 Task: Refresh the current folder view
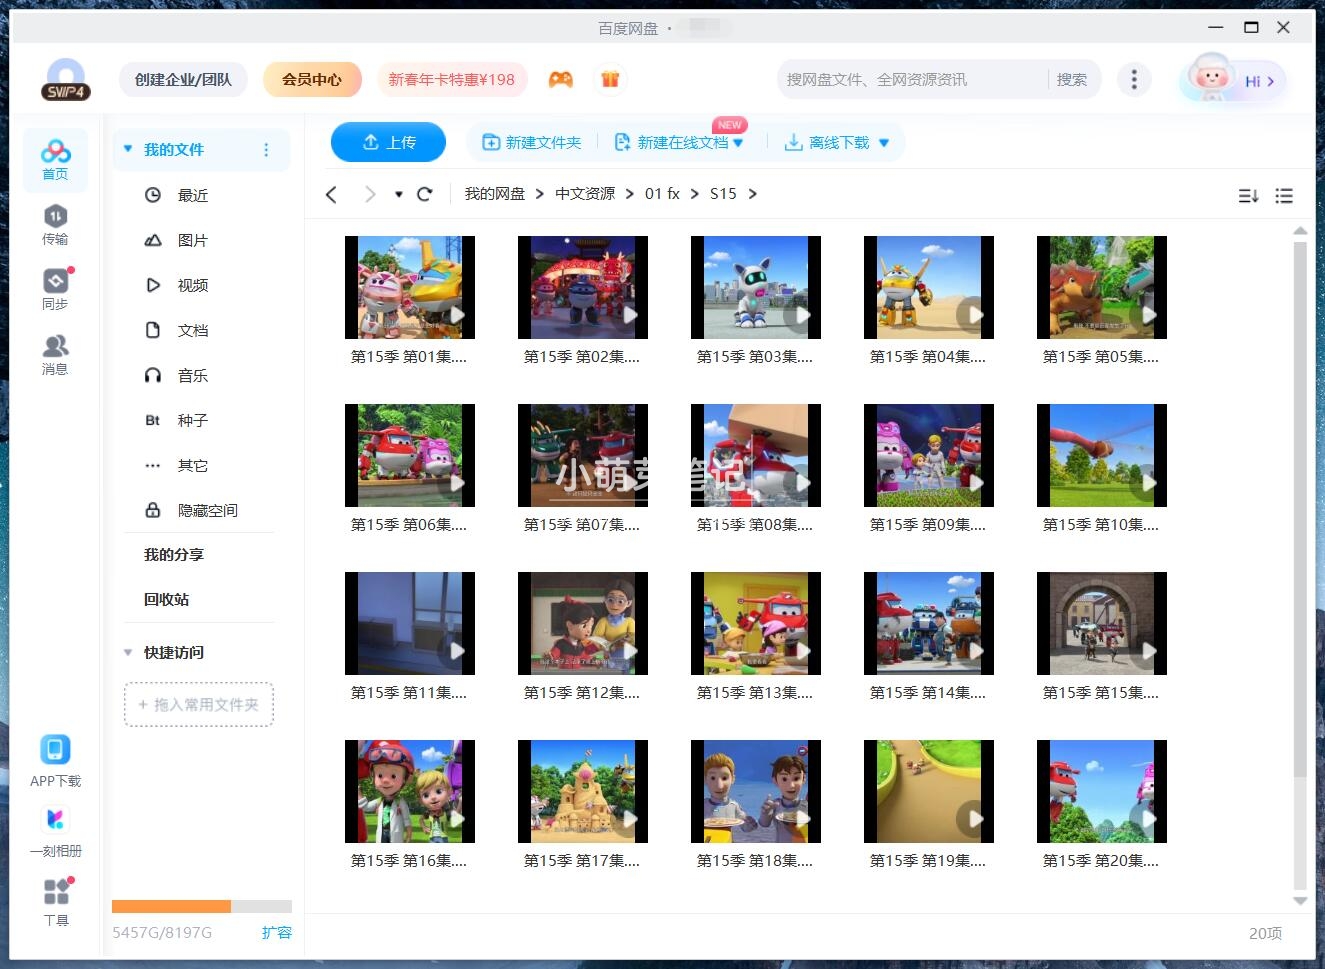point(424,194)
